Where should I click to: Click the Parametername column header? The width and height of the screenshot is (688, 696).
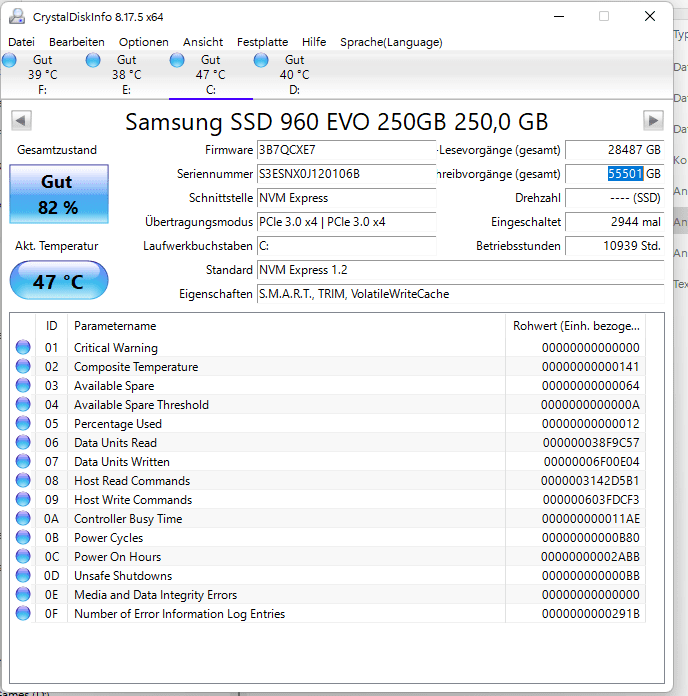tap(286, 326)
